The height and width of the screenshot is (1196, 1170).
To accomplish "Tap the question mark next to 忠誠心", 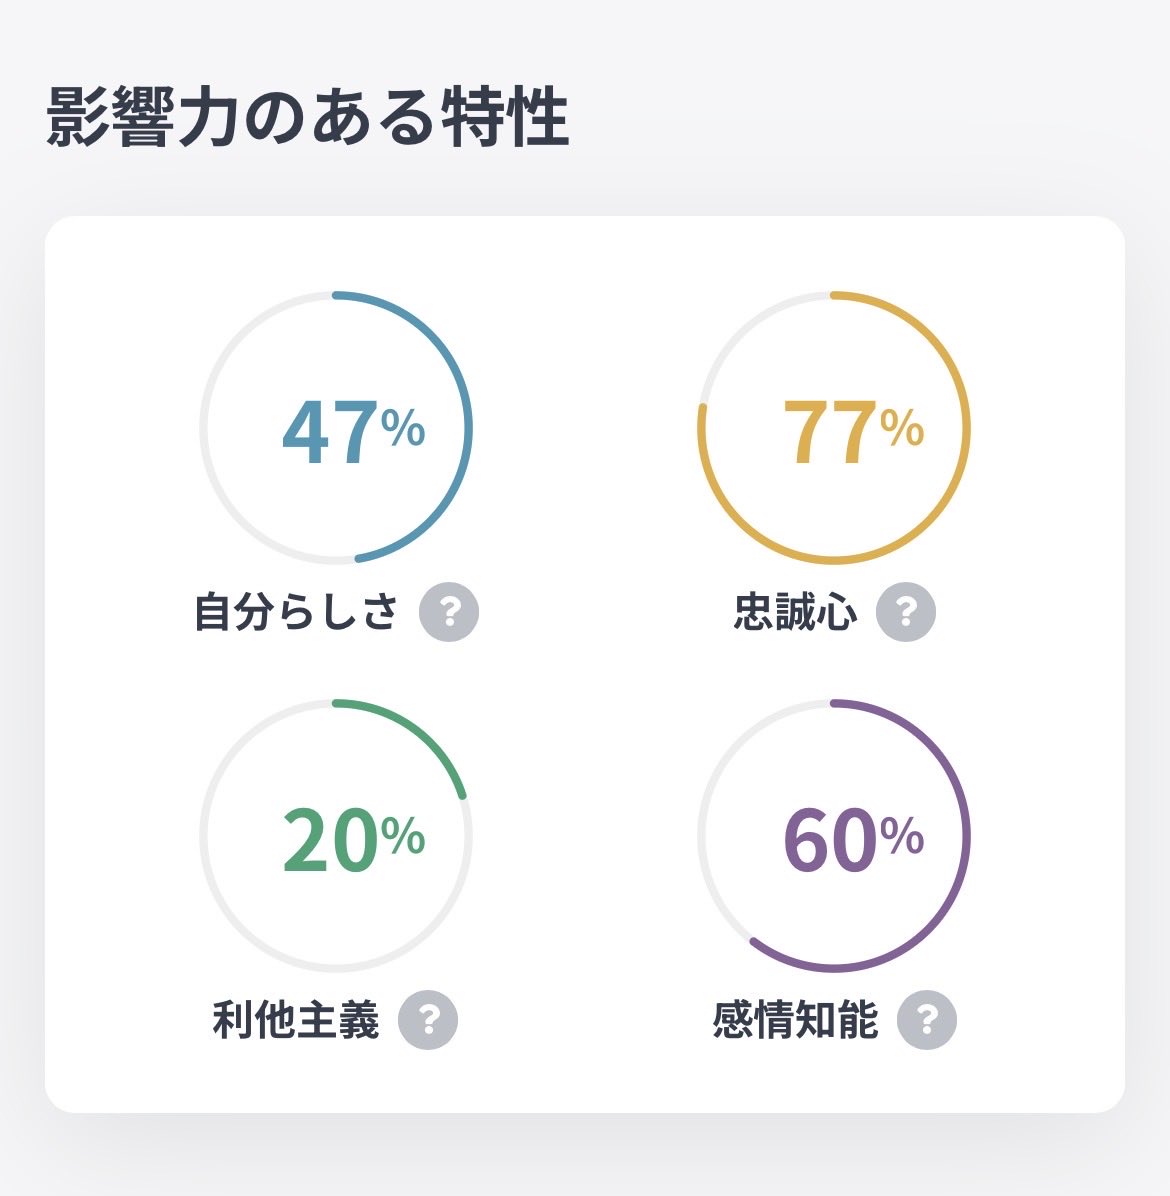I will [x=905, y=612].
